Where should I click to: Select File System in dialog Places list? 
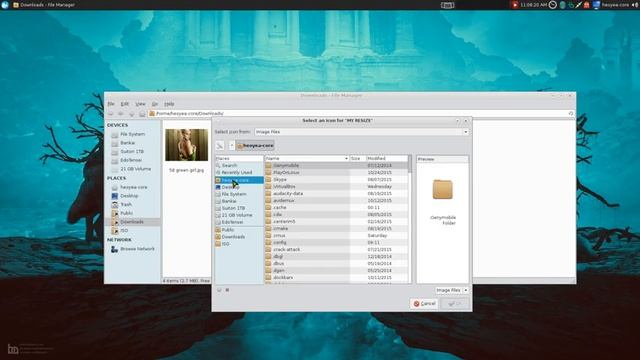tap(239, 194)
